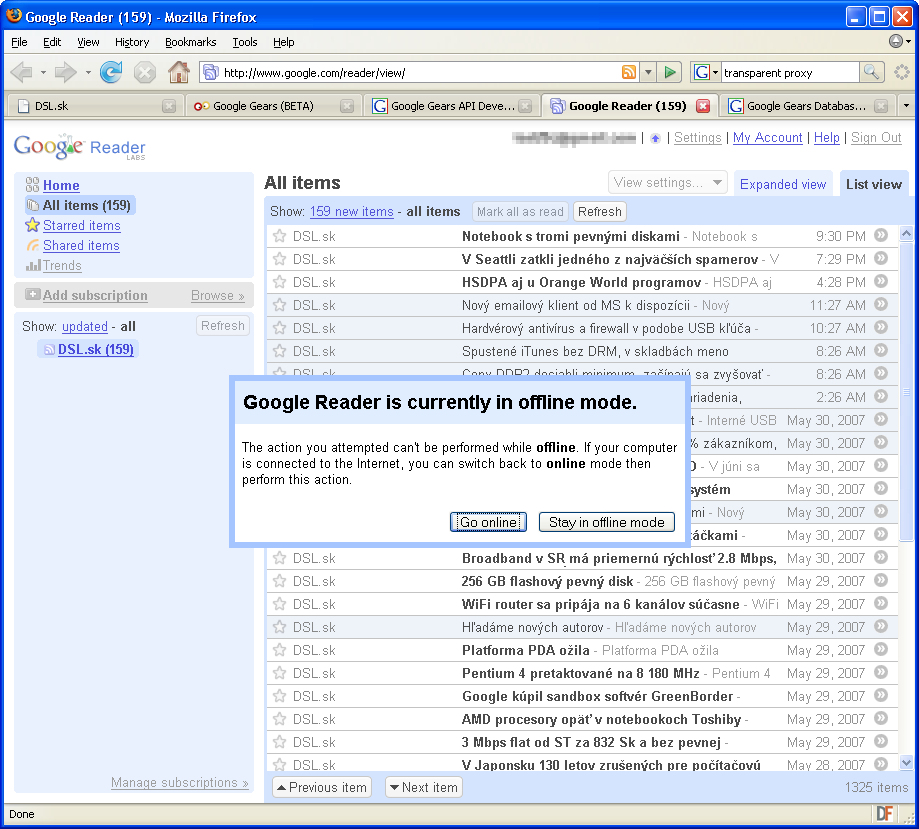Open Starred items in sidebar
Viewport: 919px width, 829px height.
[81, 226]
